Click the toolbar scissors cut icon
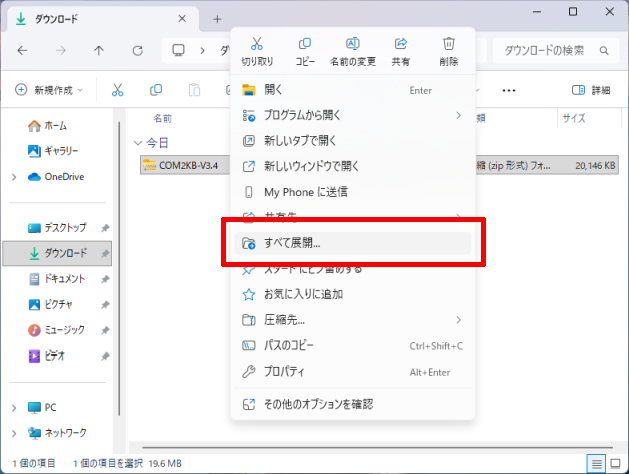Viewport: 629px width, 474px height. click(117, 90)
